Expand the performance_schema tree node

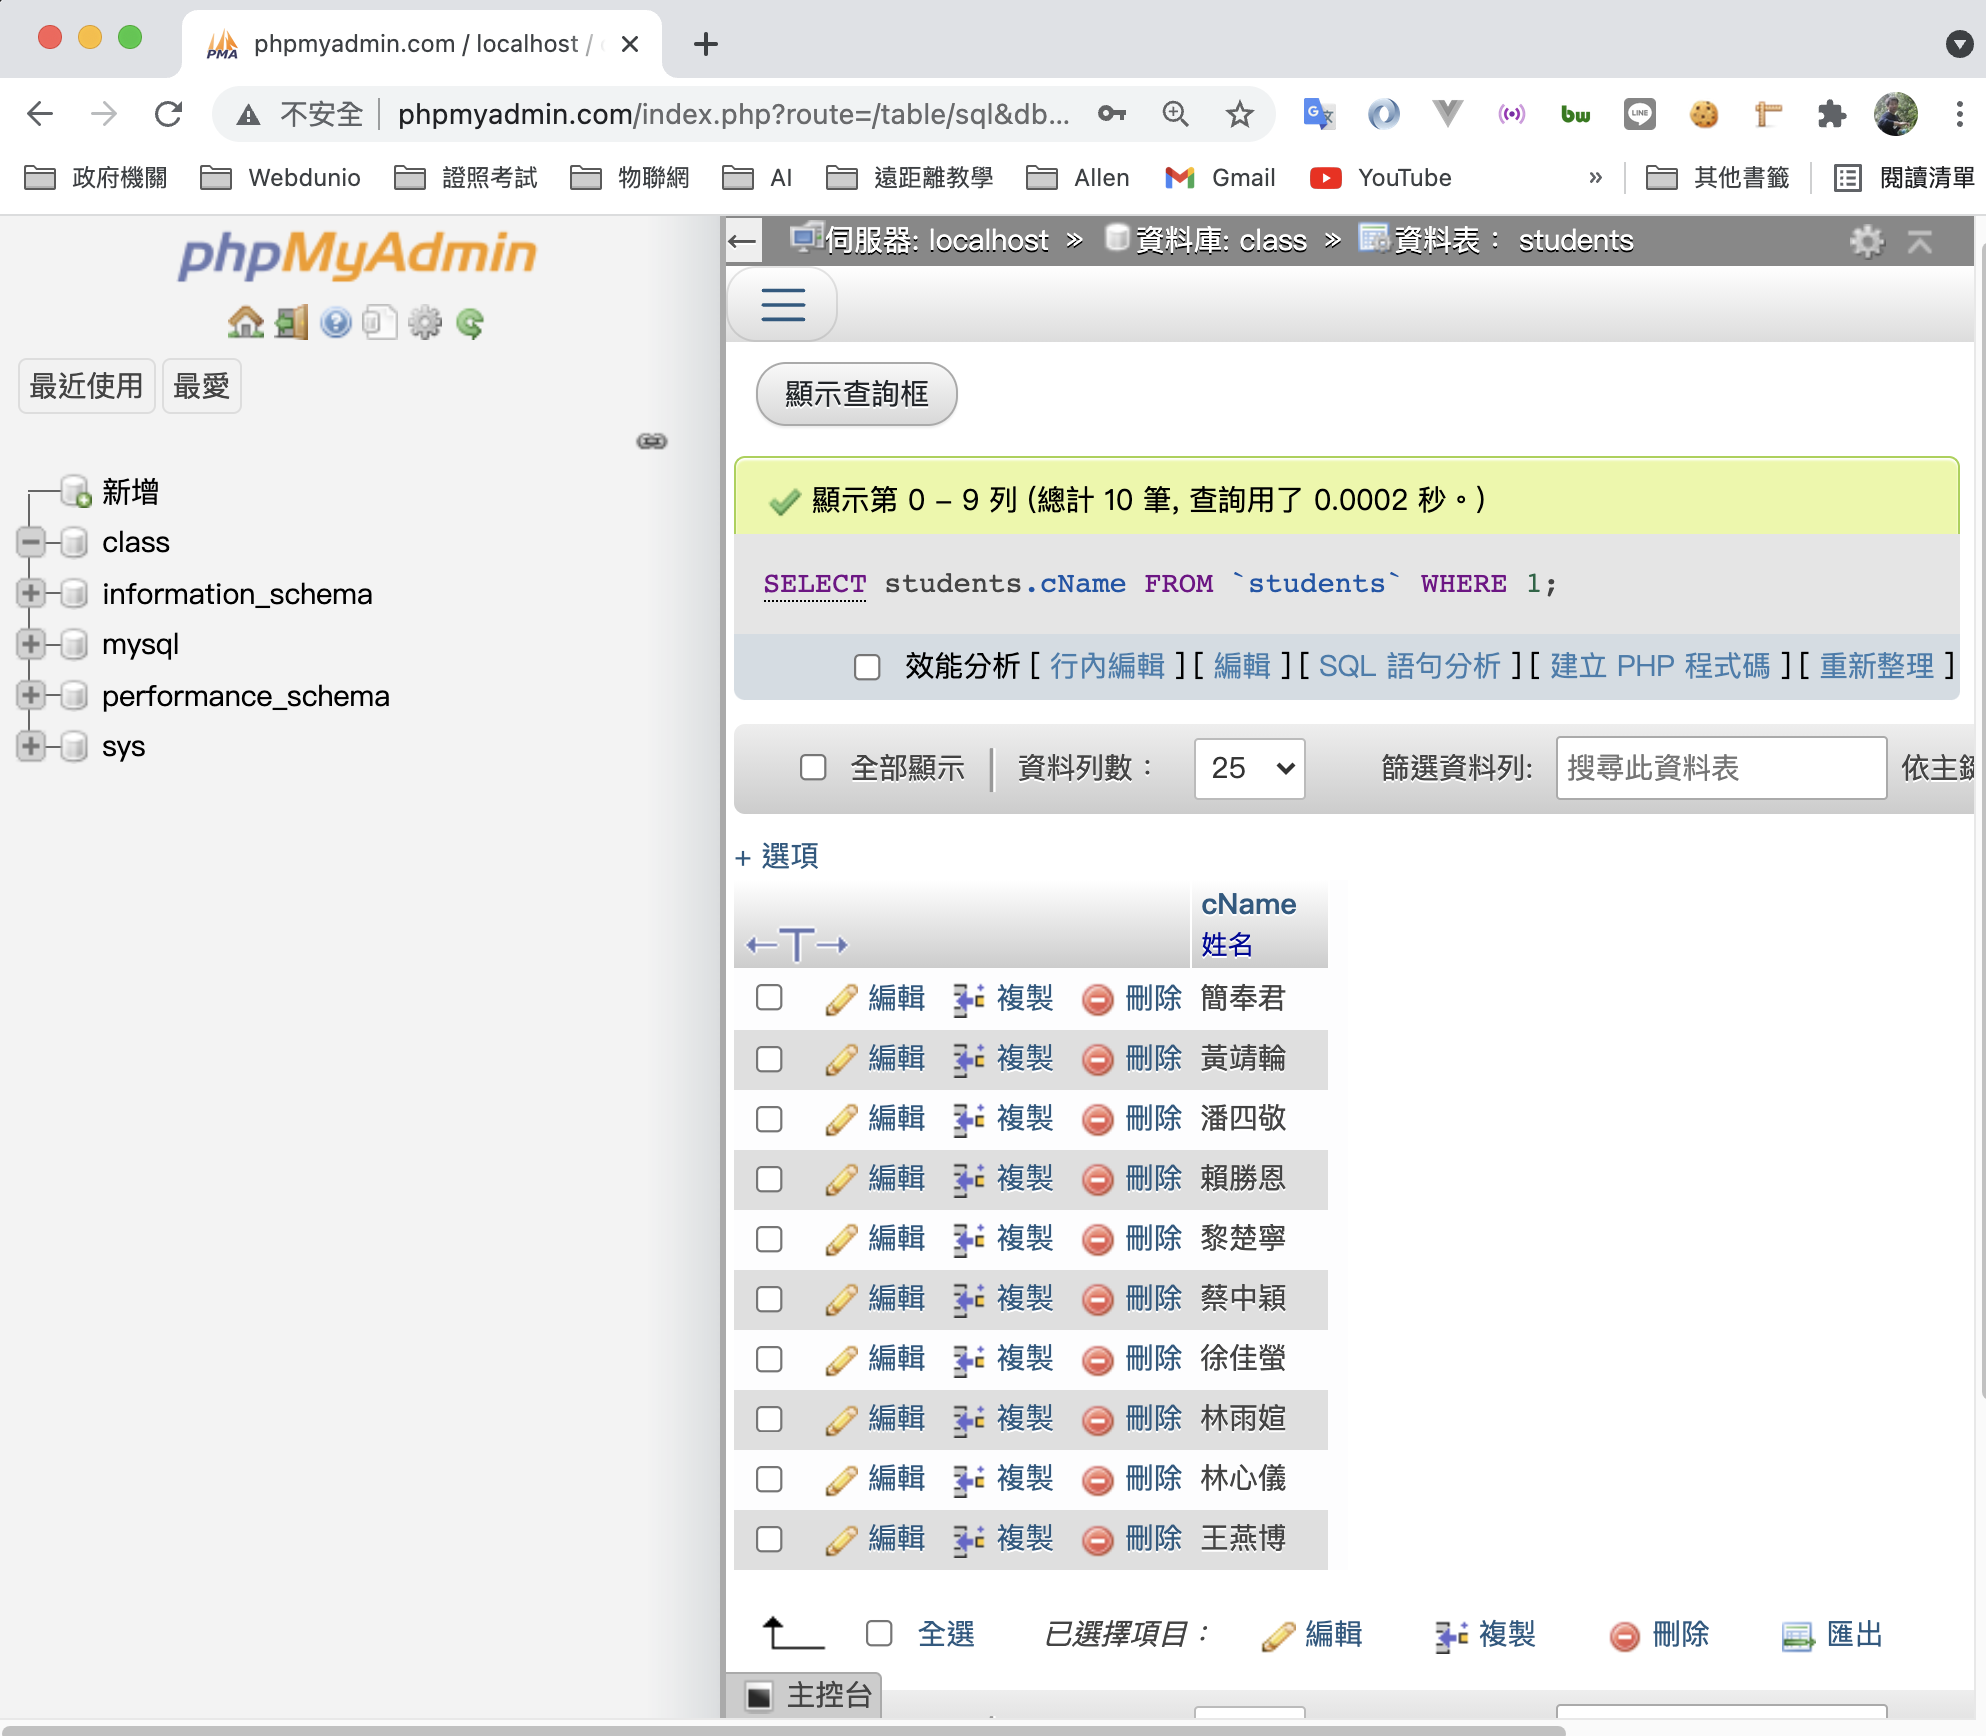31,695
